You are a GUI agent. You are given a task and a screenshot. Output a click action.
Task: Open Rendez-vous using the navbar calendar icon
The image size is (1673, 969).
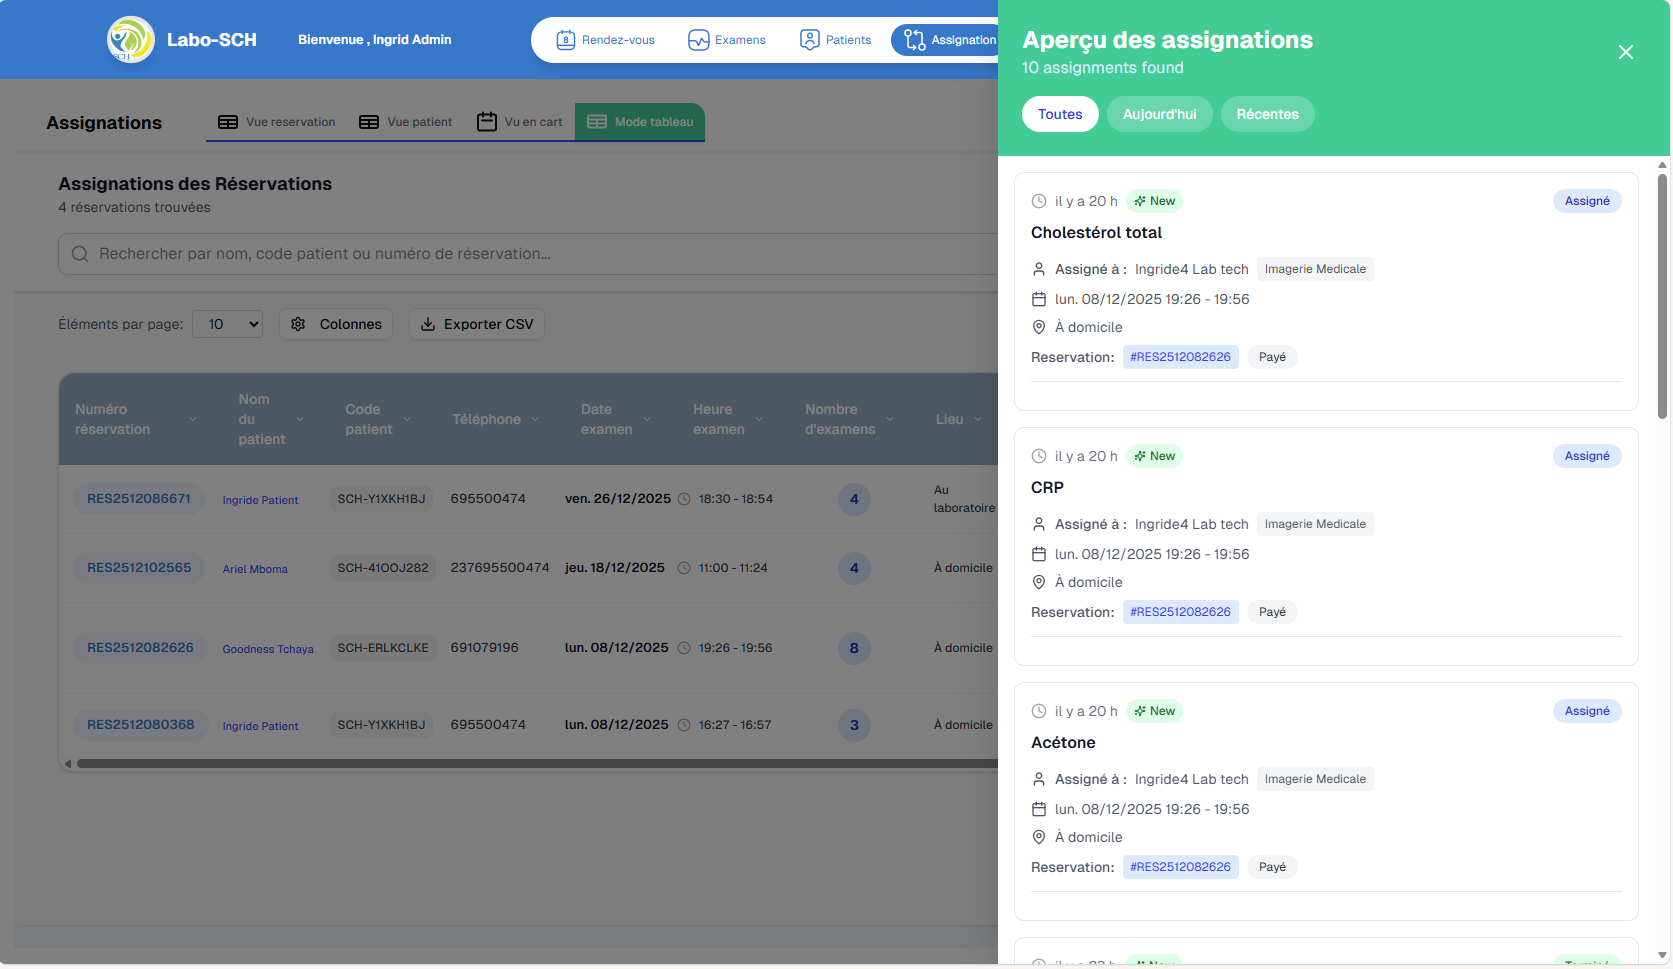(565, 39)
